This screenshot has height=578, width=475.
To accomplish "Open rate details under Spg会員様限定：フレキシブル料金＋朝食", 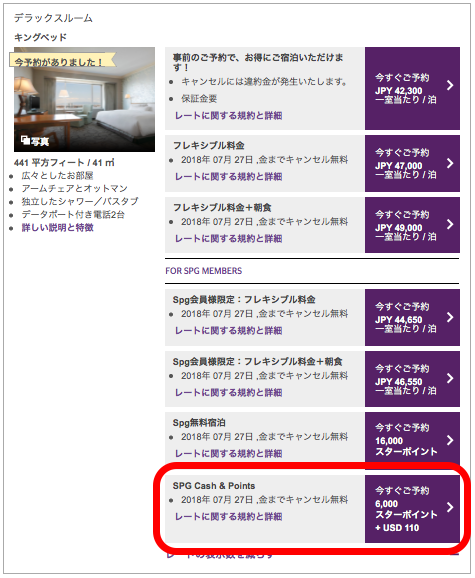I will (228, 393).
